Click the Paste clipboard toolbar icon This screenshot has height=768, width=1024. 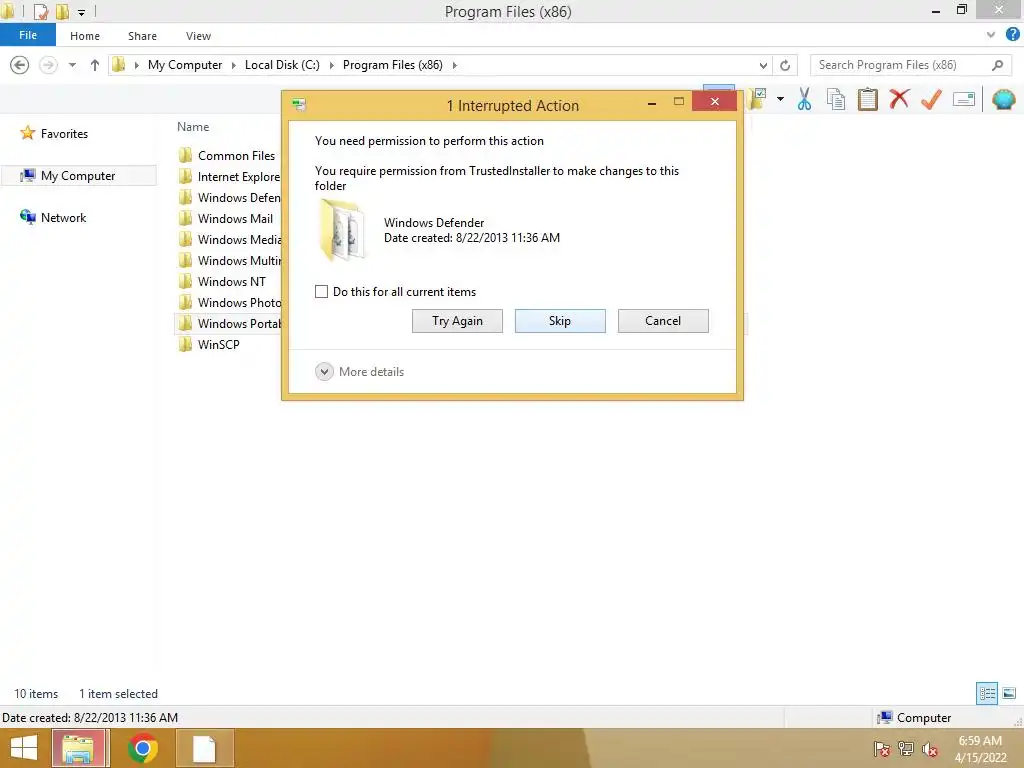[x=867, y=99]
